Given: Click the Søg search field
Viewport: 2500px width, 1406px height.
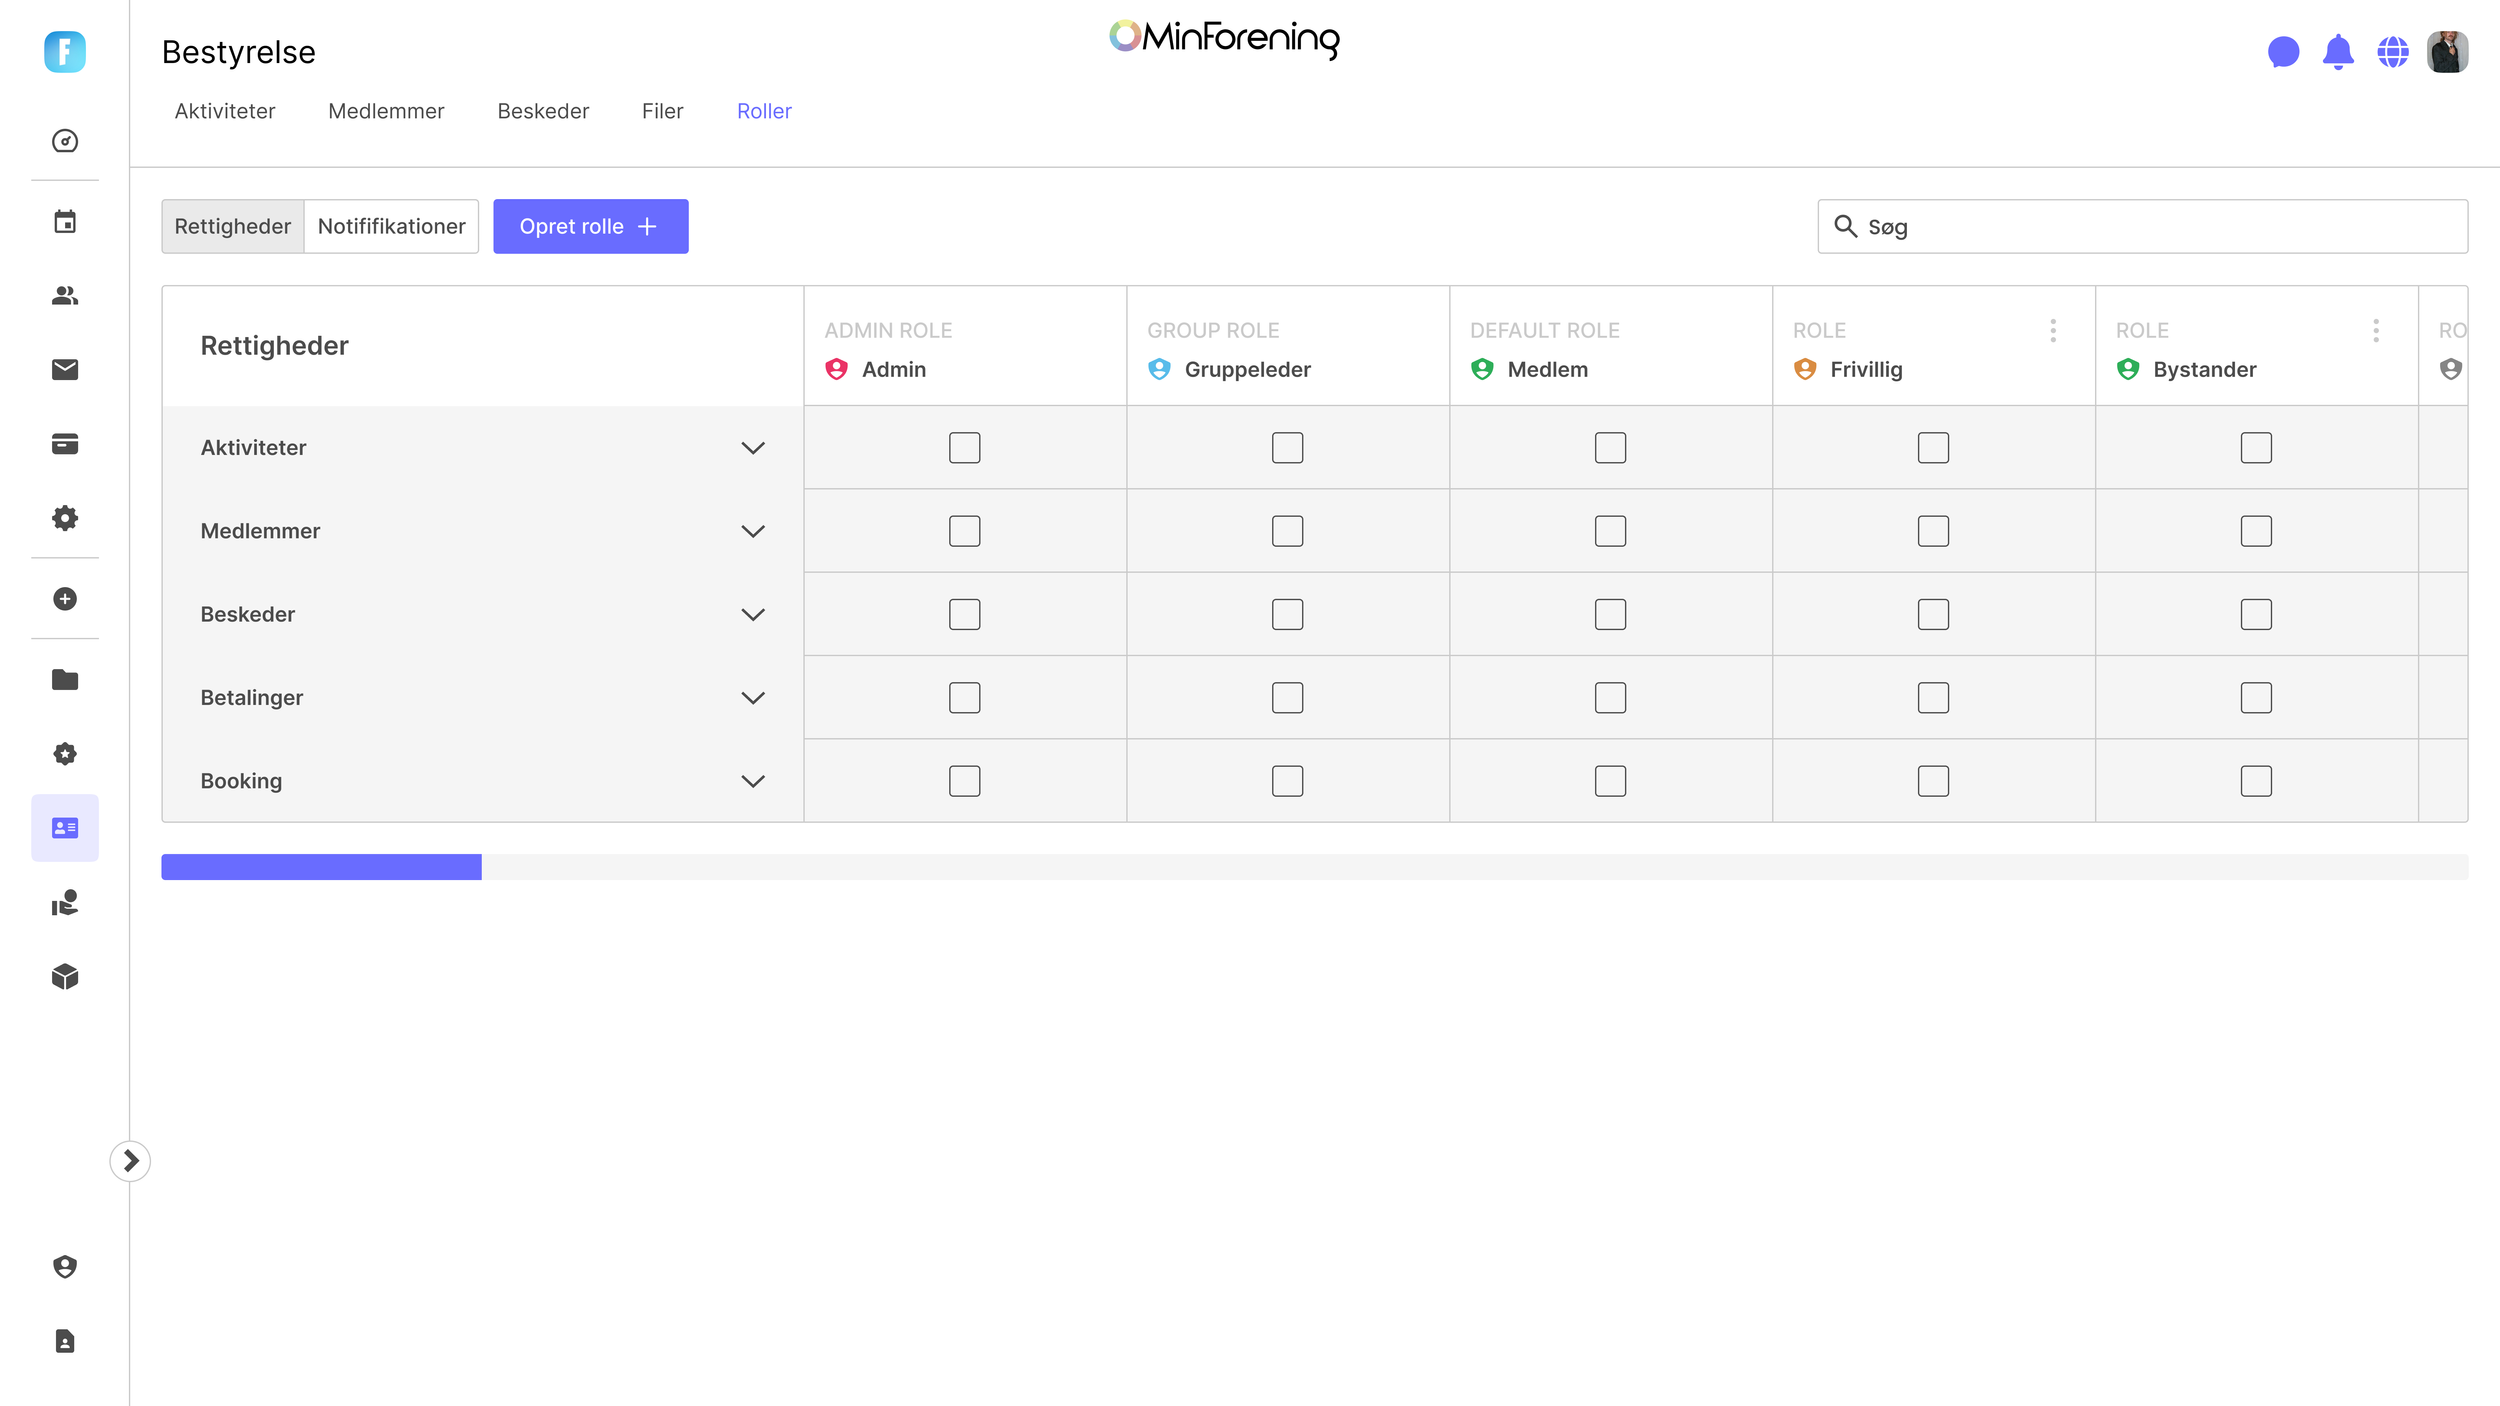Looking at the screenshot, I should 2143,226.
